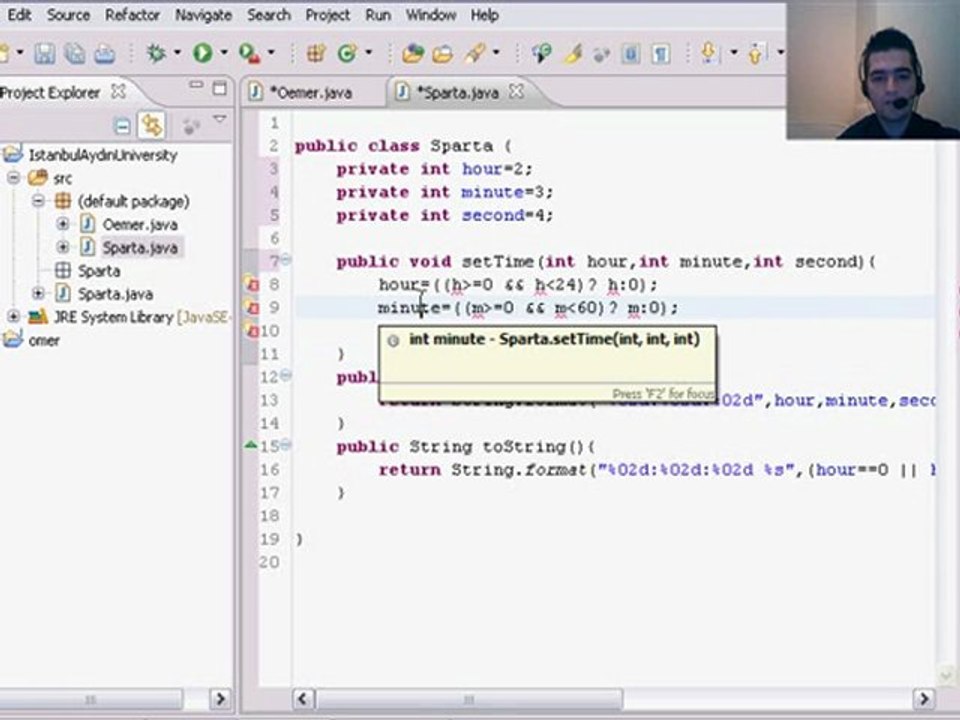
Task: Expand the highlighted Sparta.java tree node
Action: click(62, 247)
